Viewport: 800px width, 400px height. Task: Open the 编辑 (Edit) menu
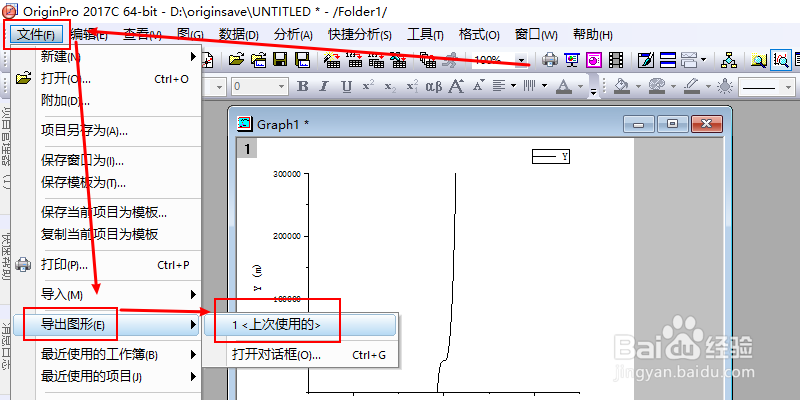pyautogui.click(x=90, y=35)
